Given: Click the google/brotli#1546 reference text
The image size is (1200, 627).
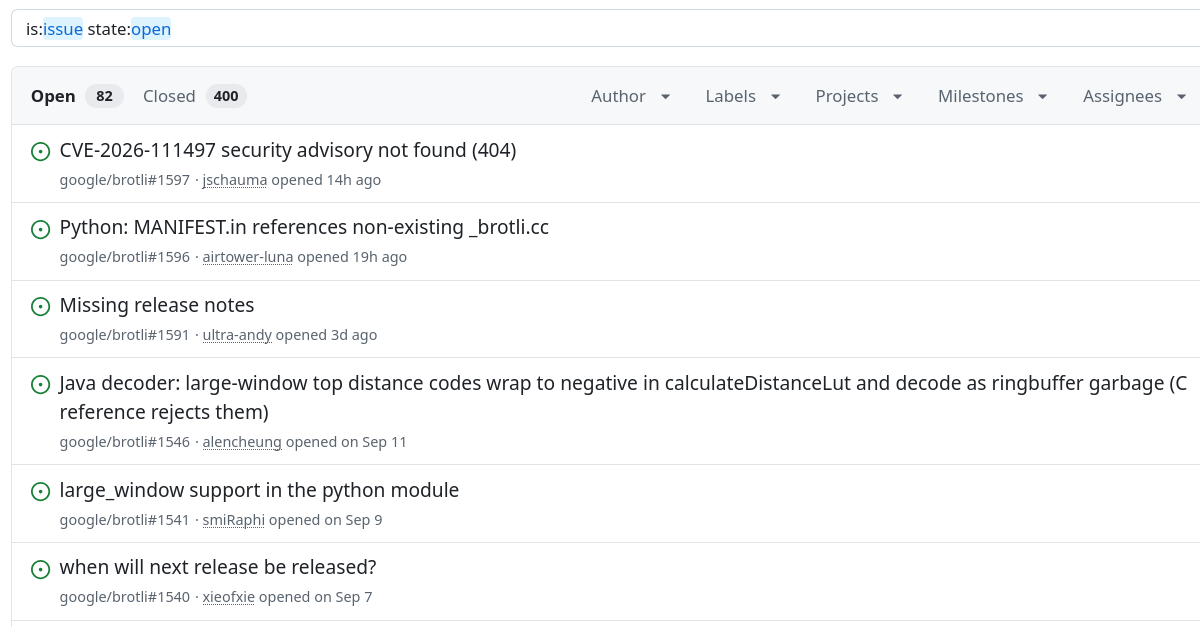Looking at the screenshot, I should click(125, 442).
